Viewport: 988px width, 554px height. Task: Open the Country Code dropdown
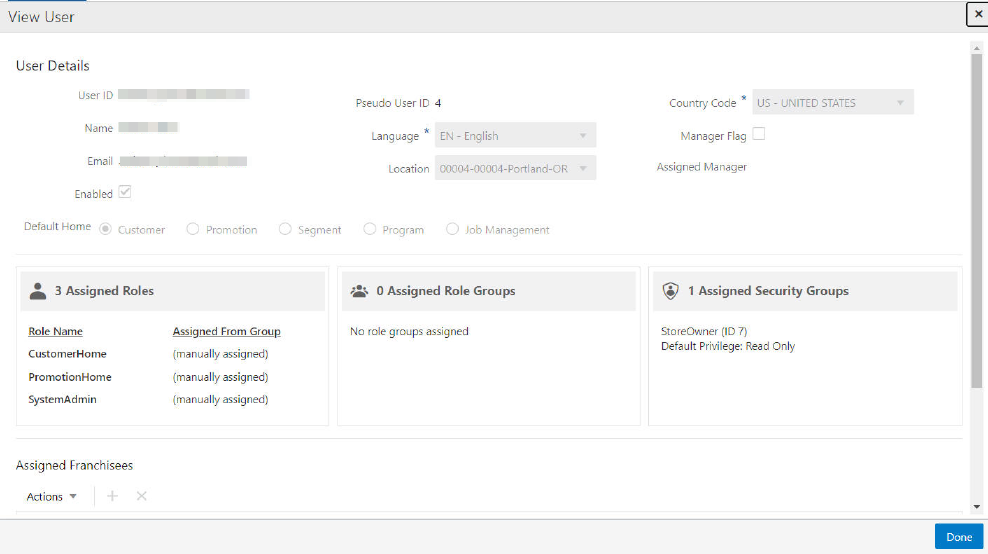[x=832, y=102]
